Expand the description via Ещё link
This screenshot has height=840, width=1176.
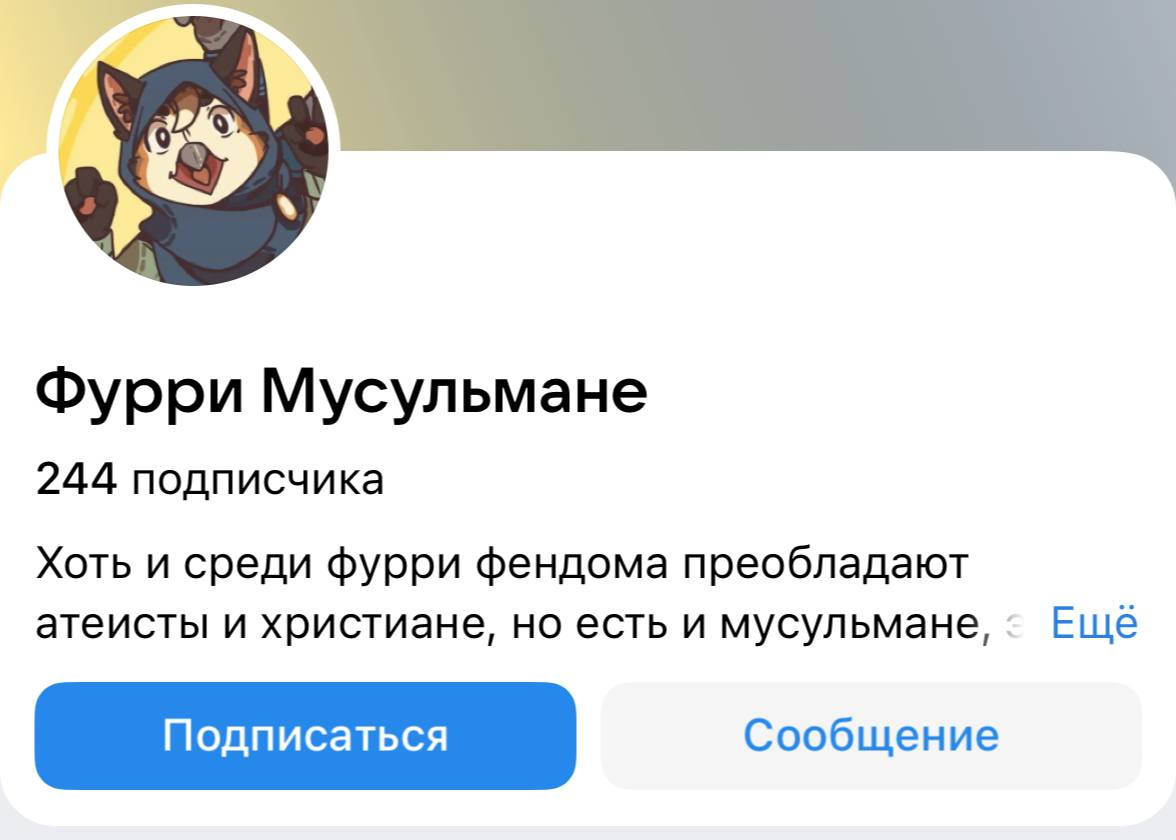[x=1094, y=622]
